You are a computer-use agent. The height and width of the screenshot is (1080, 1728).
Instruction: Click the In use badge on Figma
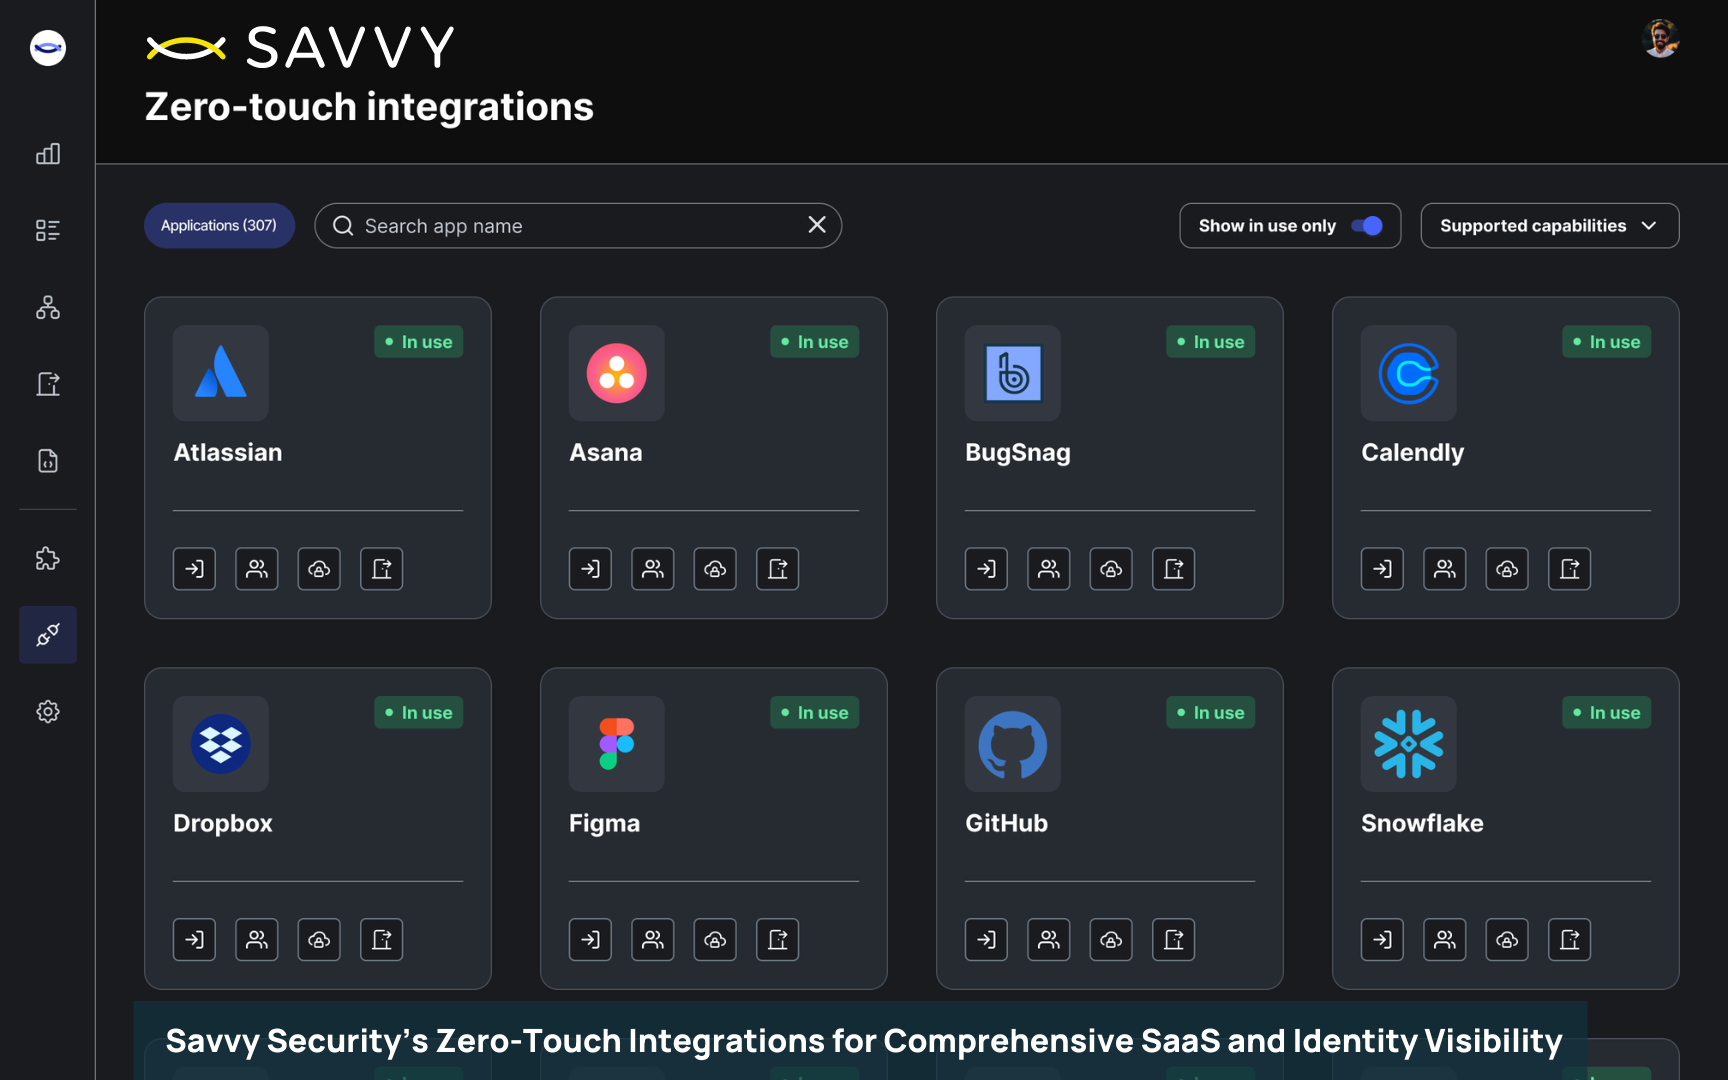[815, 713]
